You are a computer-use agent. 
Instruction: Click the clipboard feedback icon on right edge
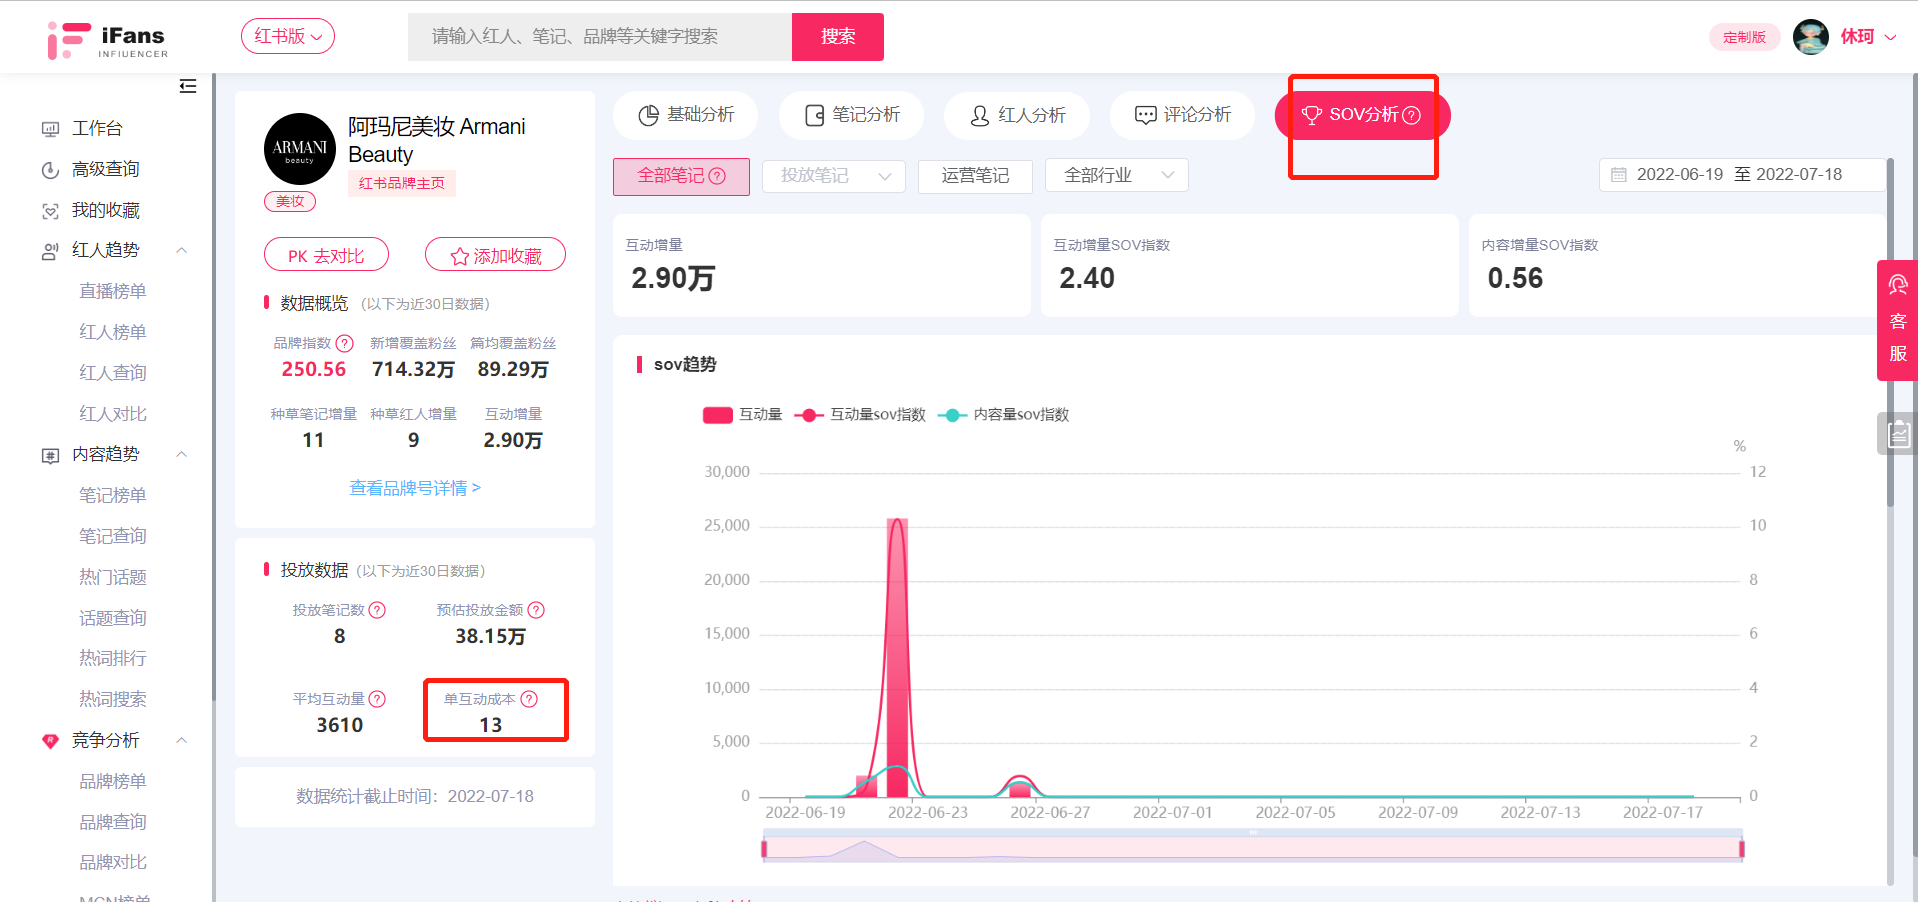tap(1898, 434)
